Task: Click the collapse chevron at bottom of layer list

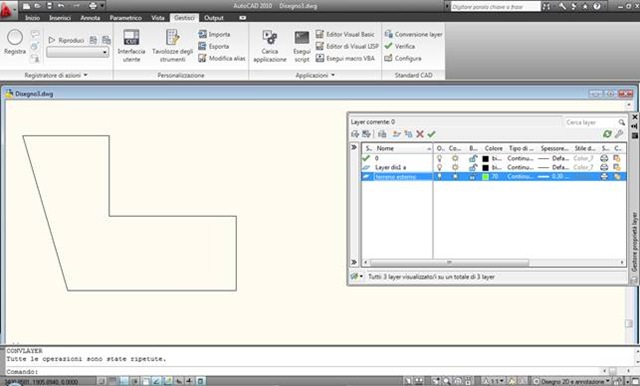Action: coord(354,262)
